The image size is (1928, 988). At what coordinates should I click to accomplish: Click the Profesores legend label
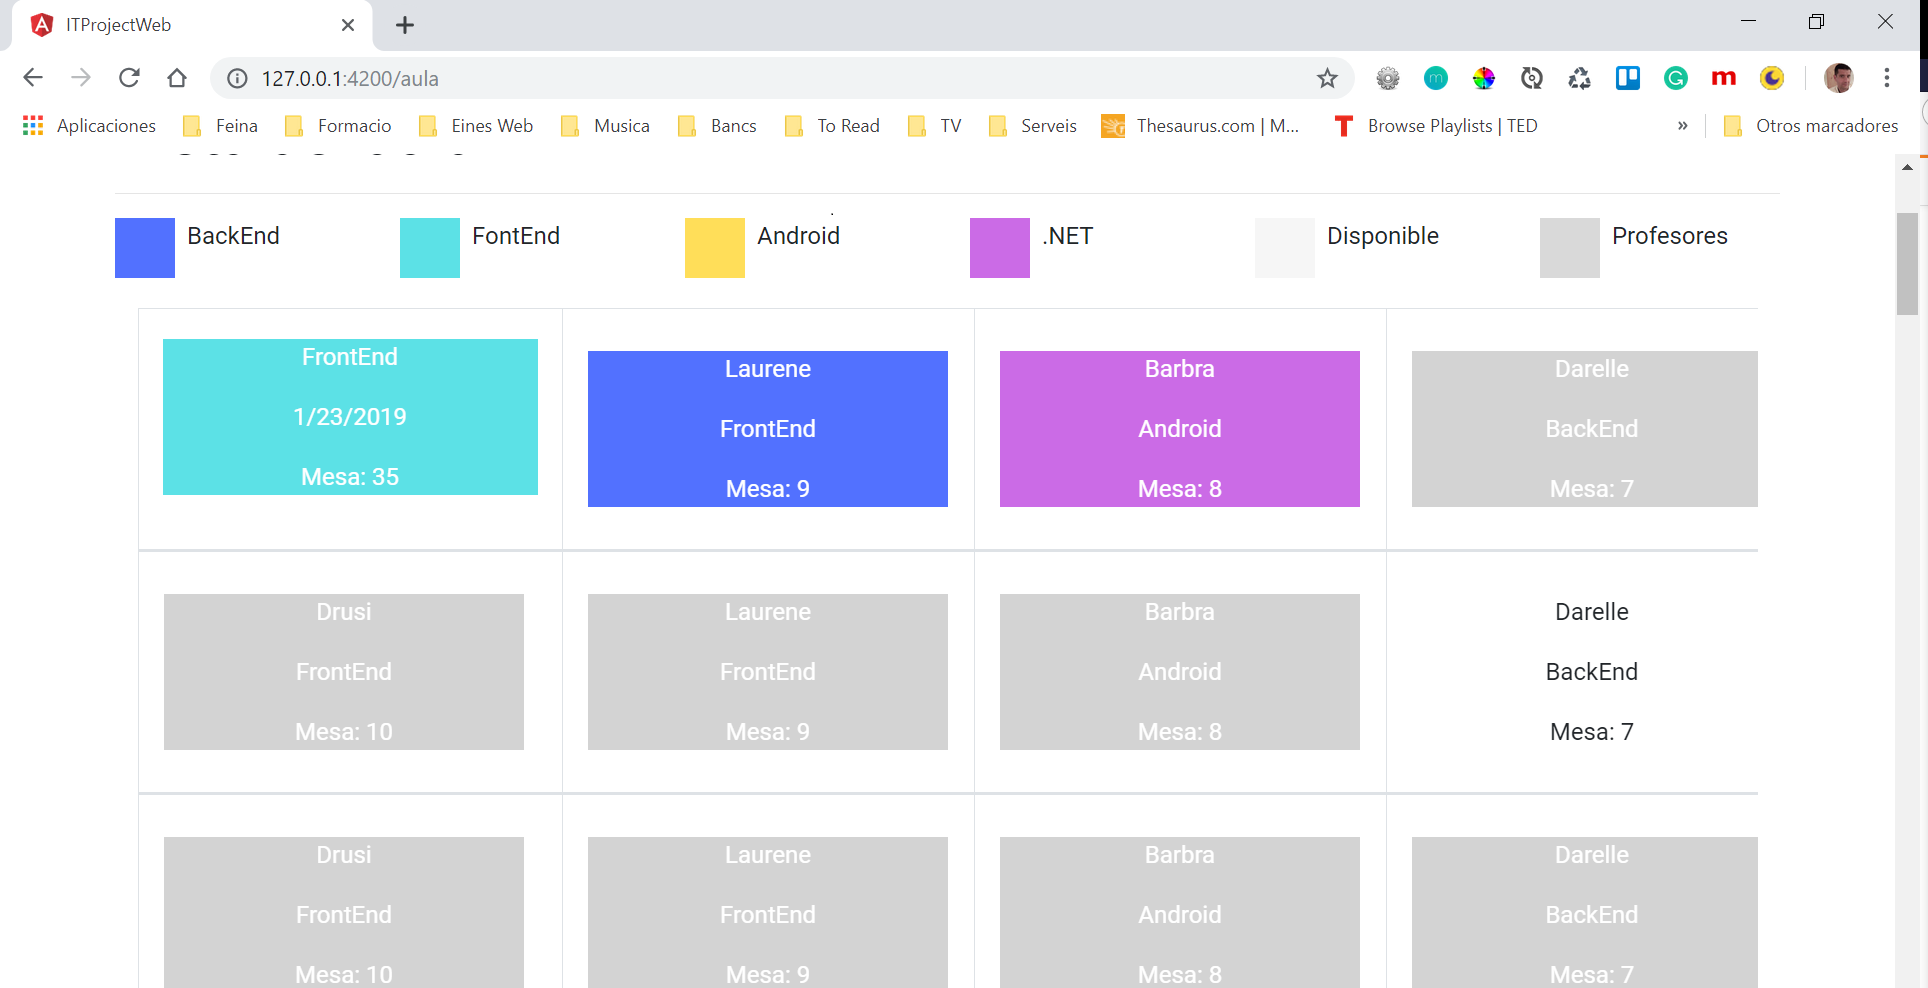click(x=1670, y=236)
